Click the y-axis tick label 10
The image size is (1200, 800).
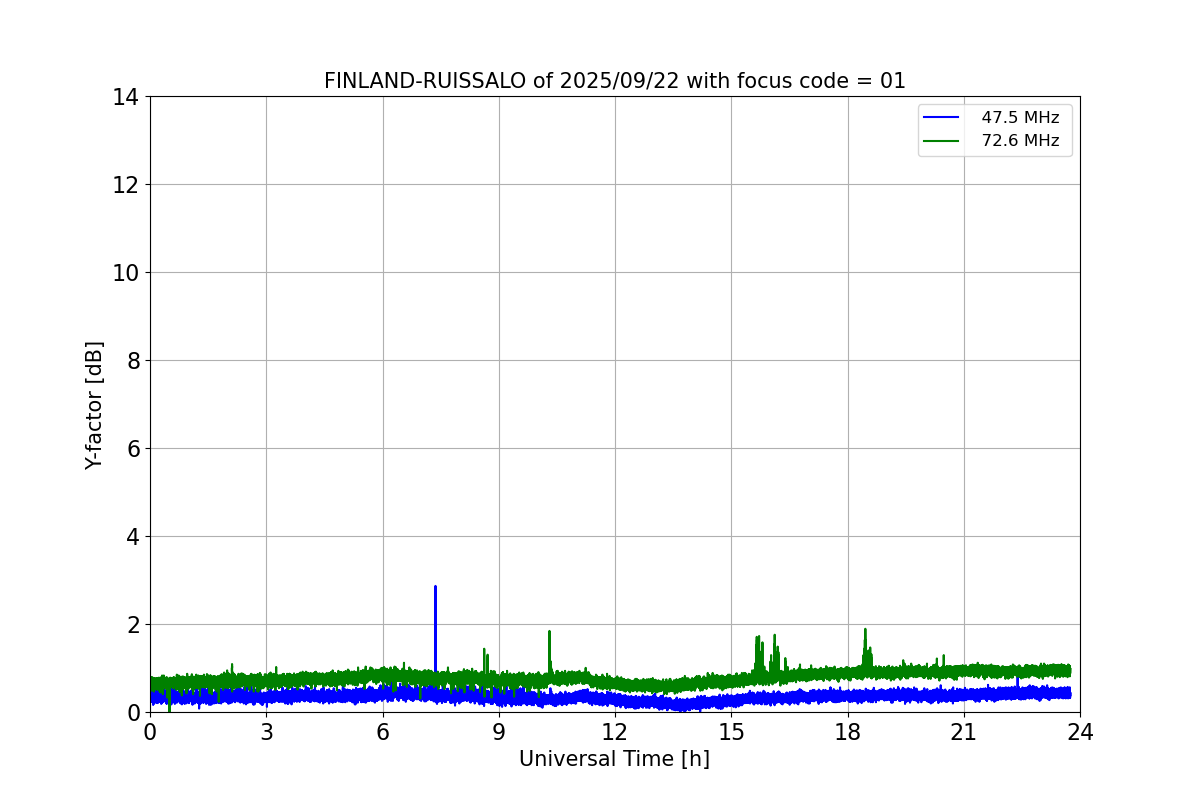[x=125, y=273]
